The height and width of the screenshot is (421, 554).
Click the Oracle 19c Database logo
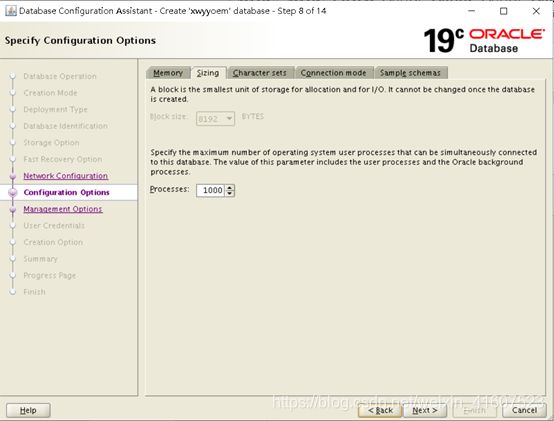click(x=484, y=40)
